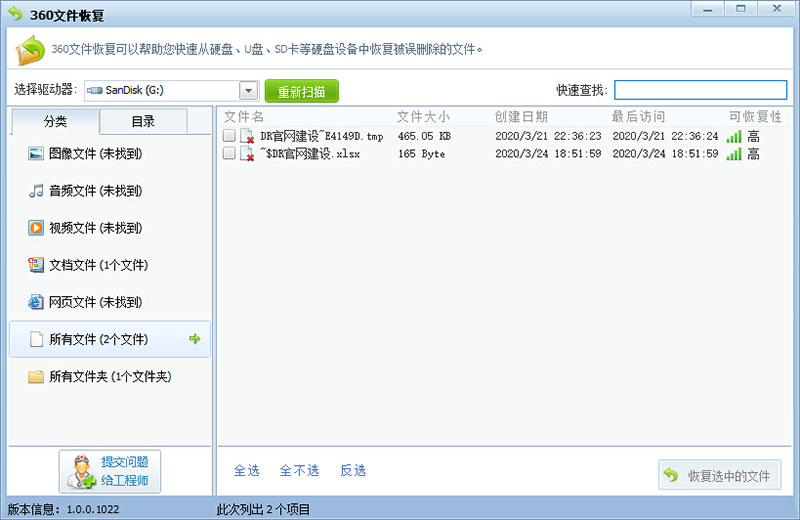Select 音频文件 (未找到) category

click(x=110, y=191)
